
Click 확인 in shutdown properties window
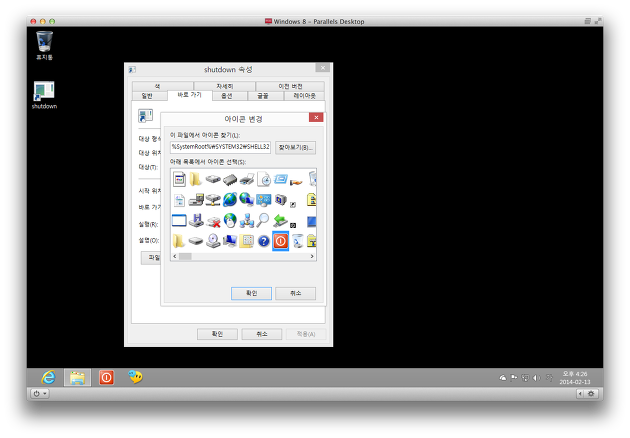click(x=217, y=334)
